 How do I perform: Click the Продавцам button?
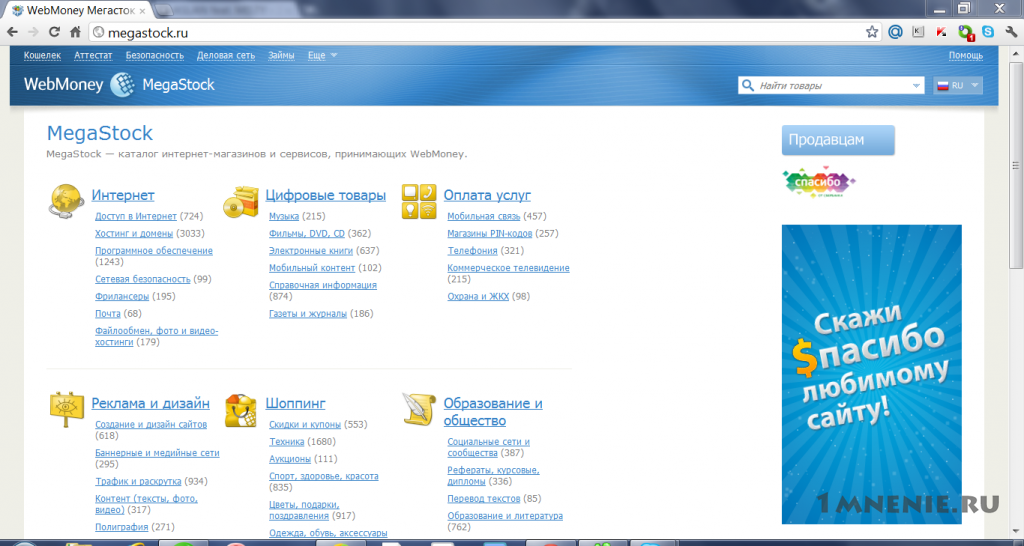click(838, 140)
